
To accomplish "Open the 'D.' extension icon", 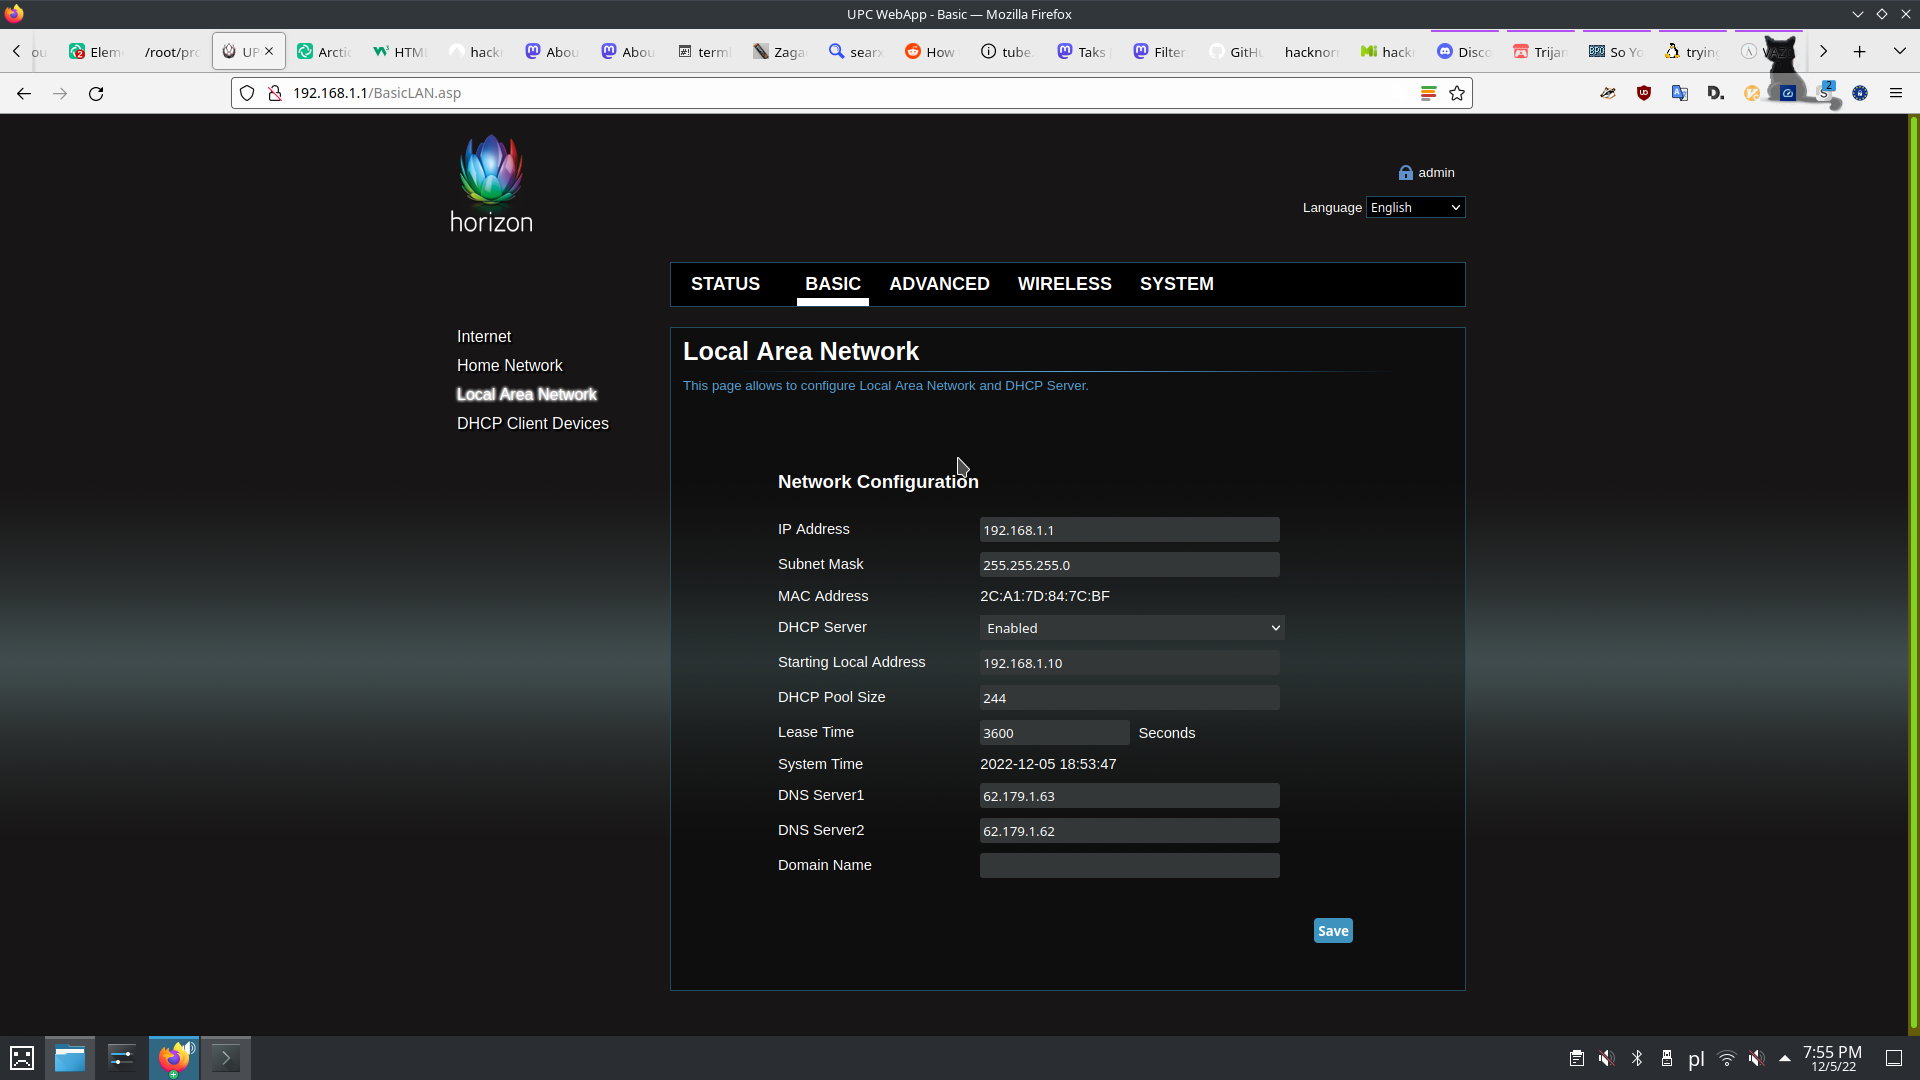I will [1716, 93].
